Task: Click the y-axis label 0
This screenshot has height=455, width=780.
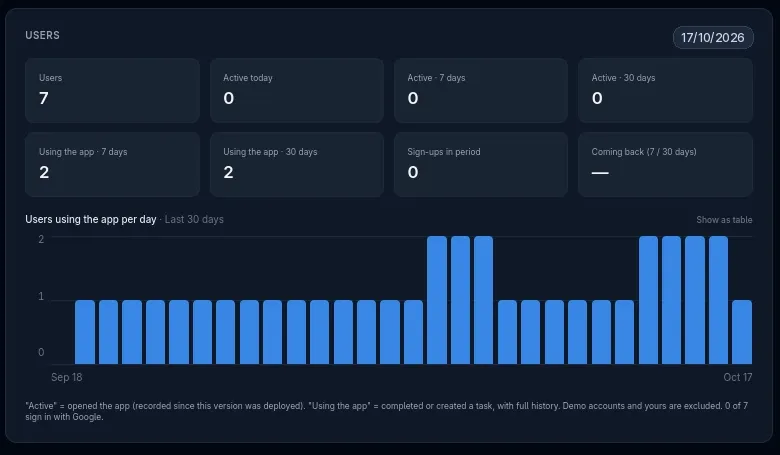Action: point(41,353)
